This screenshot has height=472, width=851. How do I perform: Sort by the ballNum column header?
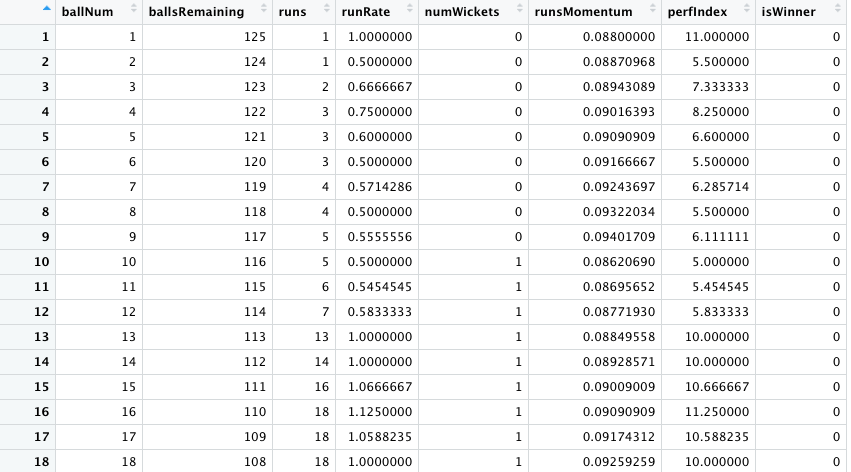point(82,12)
